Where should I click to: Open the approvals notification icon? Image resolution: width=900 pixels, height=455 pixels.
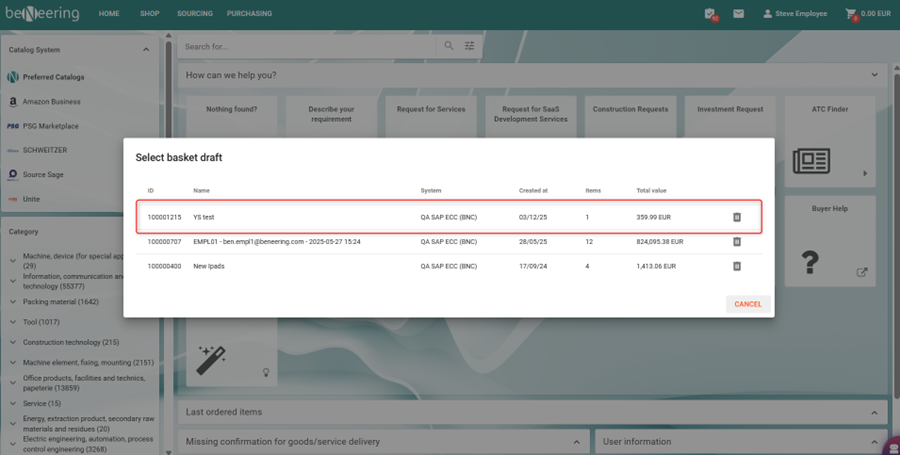[x=710, y=14]
